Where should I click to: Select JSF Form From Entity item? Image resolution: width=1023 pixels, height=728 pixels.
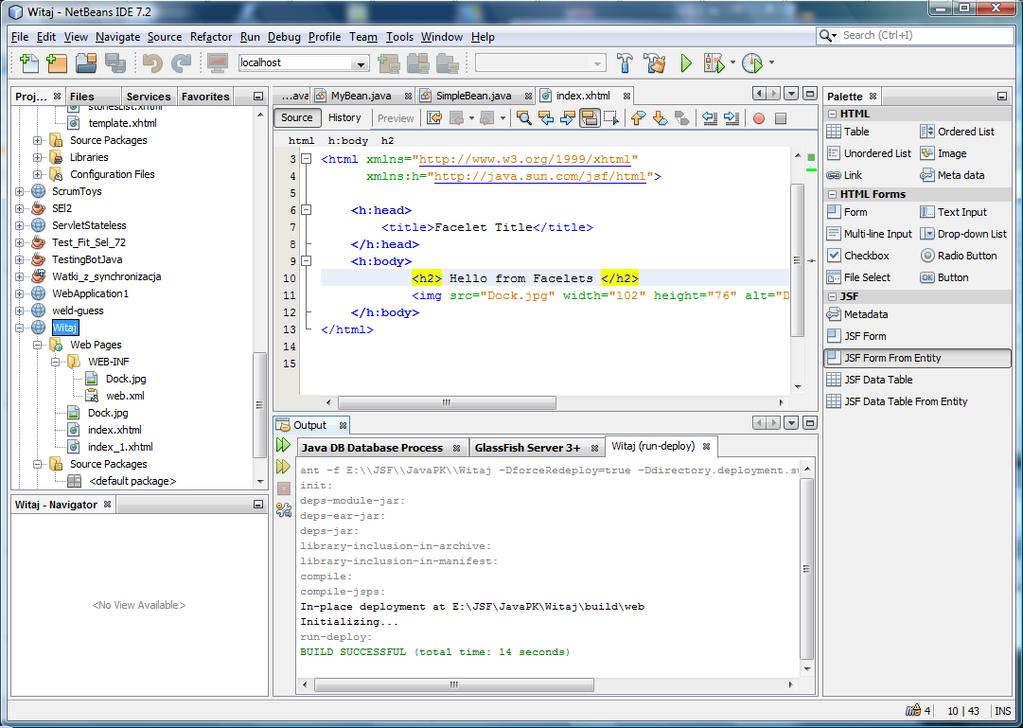[917, 358]
